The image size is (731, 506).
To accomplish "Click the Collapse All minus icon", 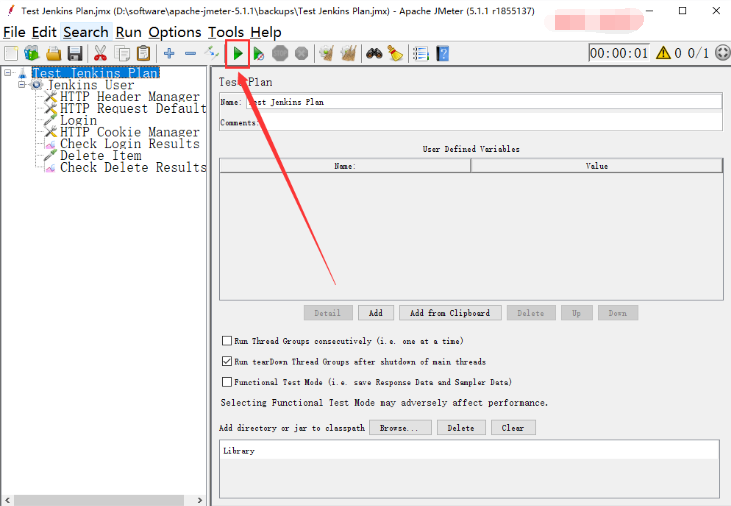I will [x=190, y=54].
